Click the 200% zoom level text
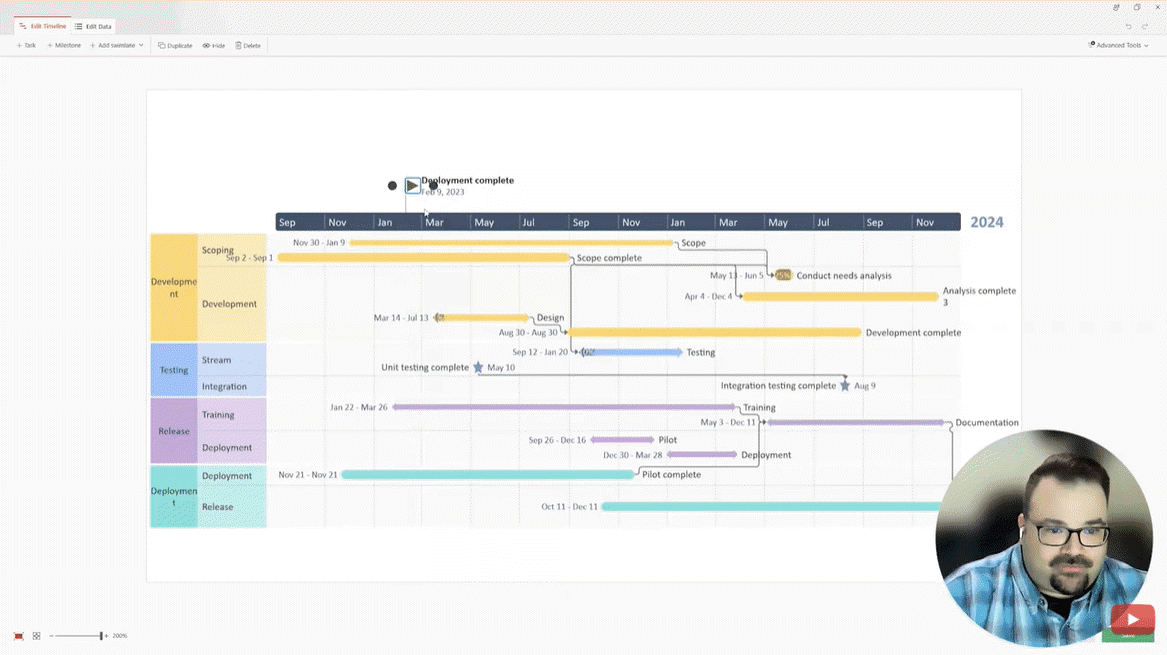This screenshot has width=1167, height=655. (x=120, y=636)
